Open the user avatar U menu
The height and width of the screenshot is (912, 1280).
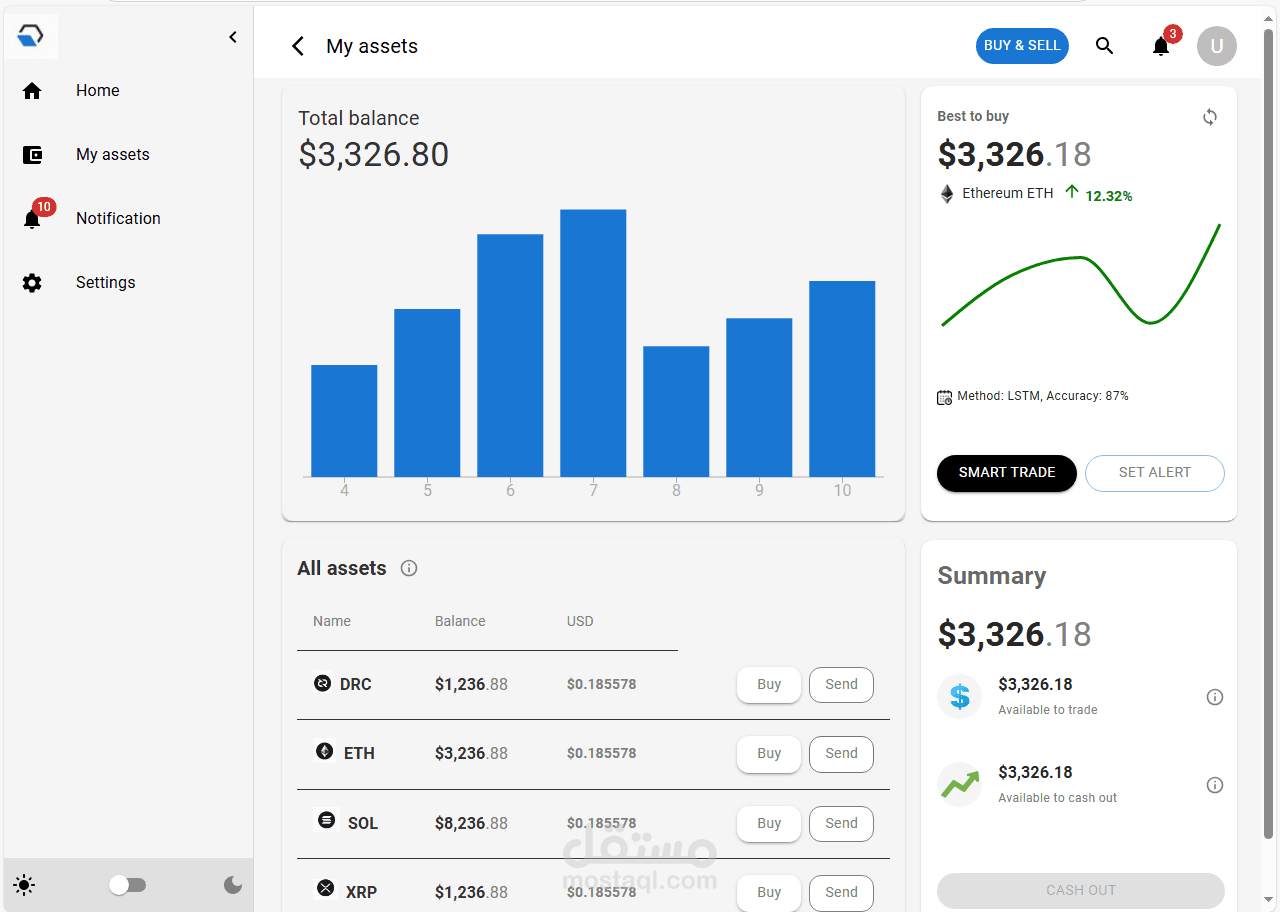tap(1217, 46)
